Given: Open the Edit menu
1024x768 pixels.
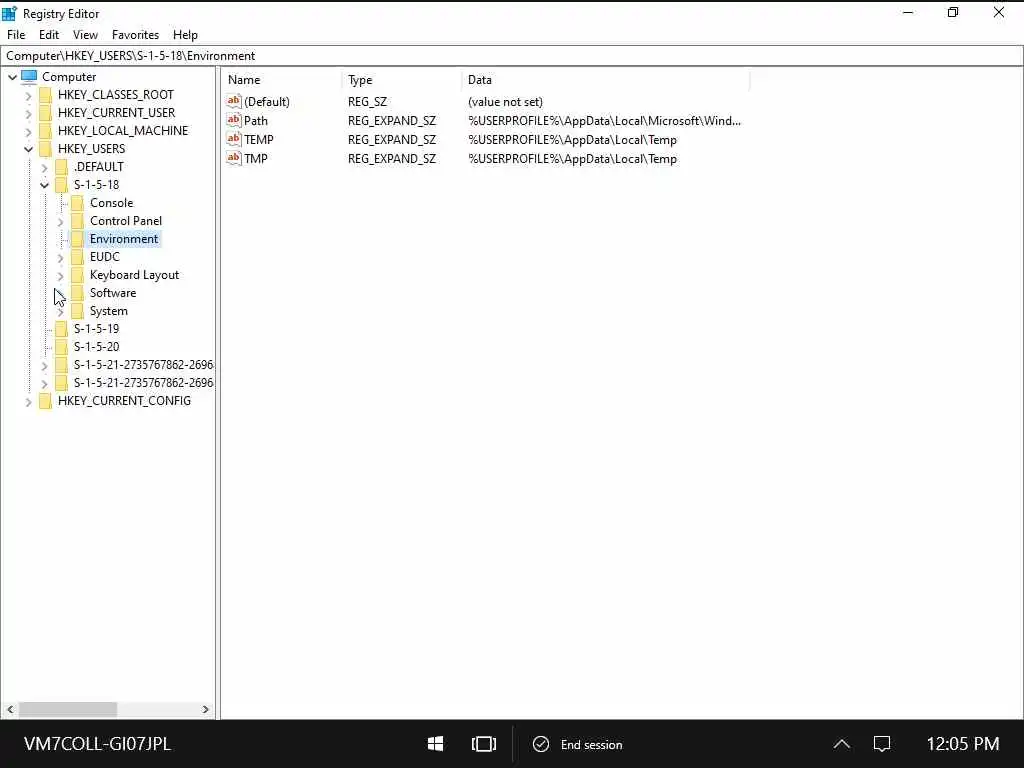Looking at the screenshot, I should [x=48, y=35].
